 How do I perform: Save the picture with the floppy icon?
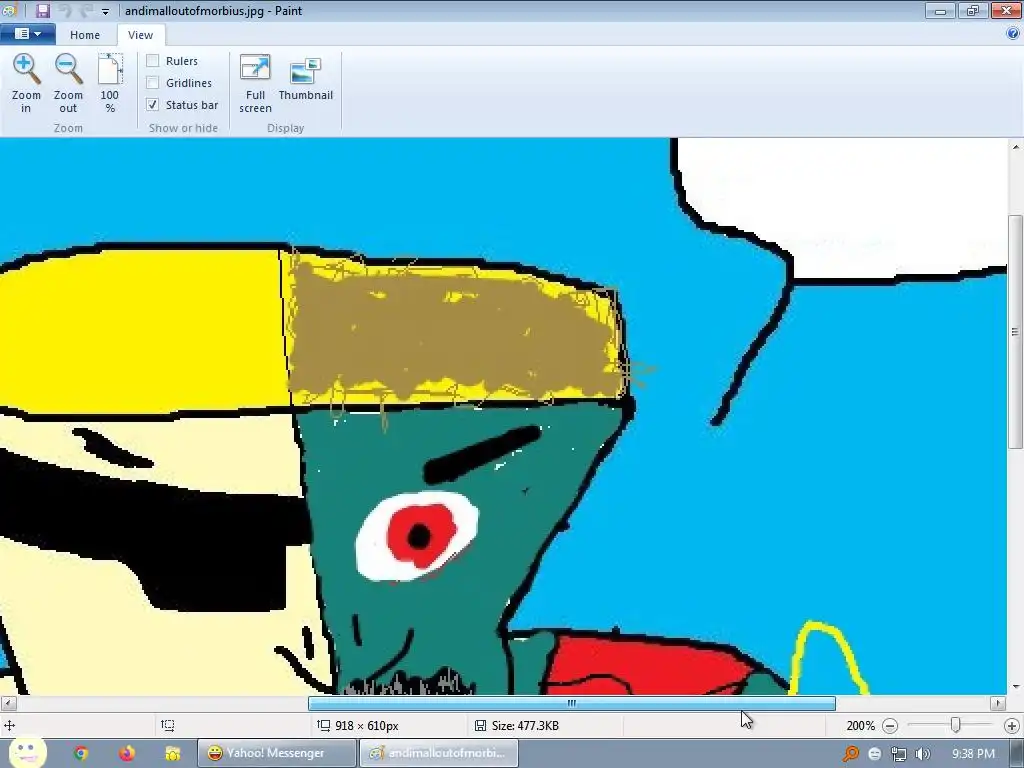pyautogui.click(x=42, y=10)
